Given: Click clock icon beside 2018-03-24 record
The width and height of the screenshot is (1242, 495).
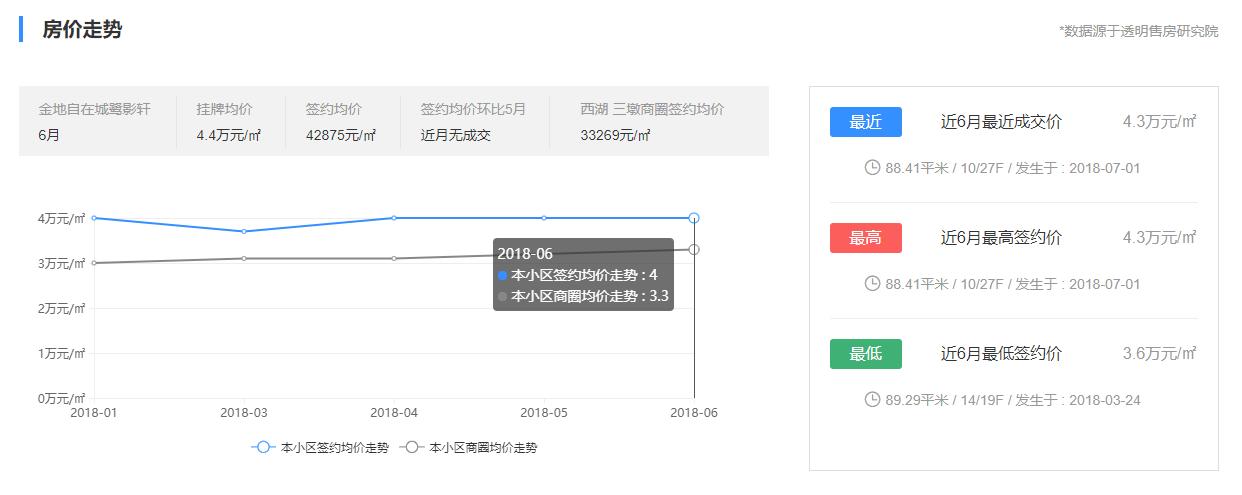Looking at the screenshot, I should click(x=872, y=399).
